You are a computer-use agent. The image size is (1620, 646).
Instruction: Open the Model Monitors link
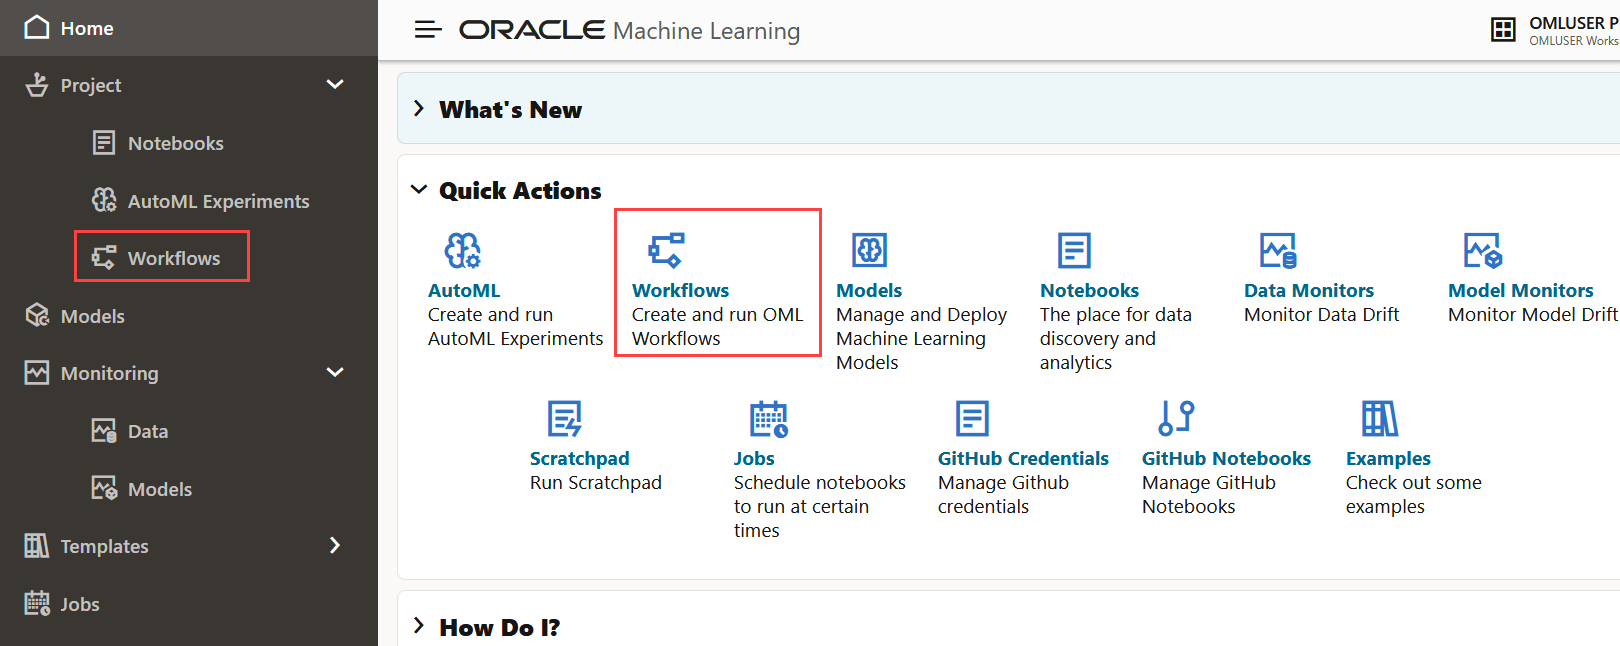[1521, 291]
